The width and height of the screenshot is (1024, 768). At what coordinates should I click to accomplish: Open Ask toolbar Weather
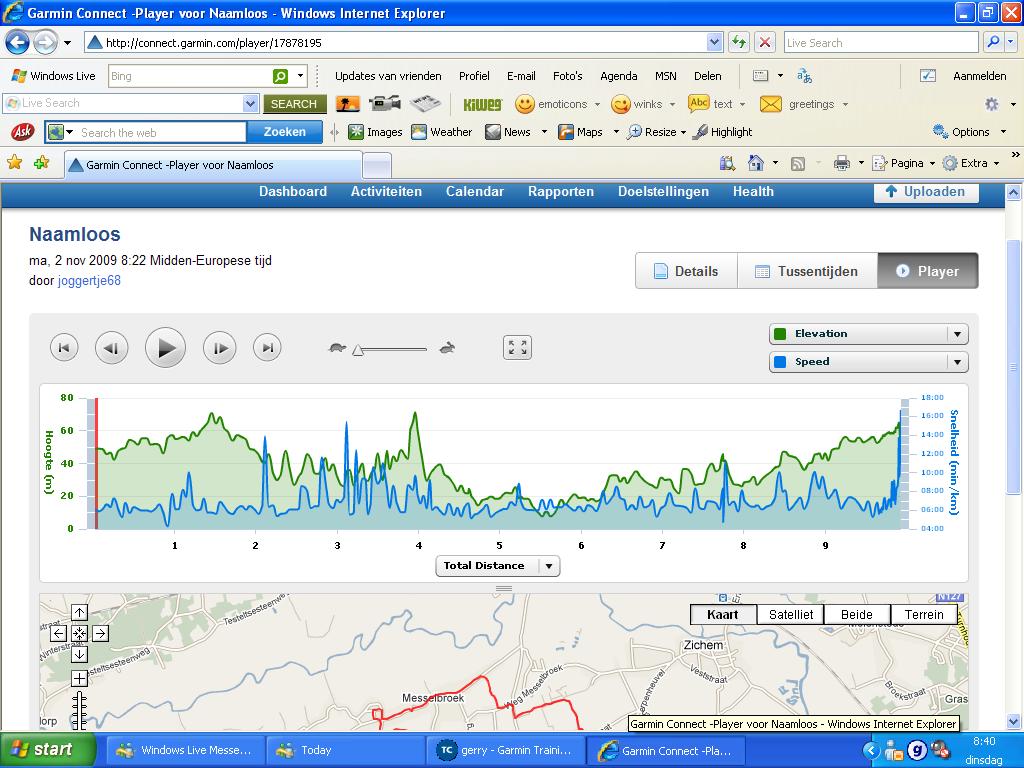(441, 132)
